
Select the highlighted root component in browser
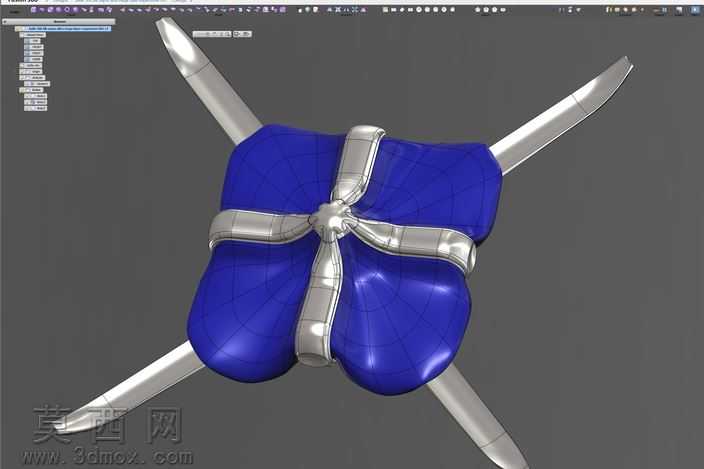pyautogui.click(x=63, y=28)
